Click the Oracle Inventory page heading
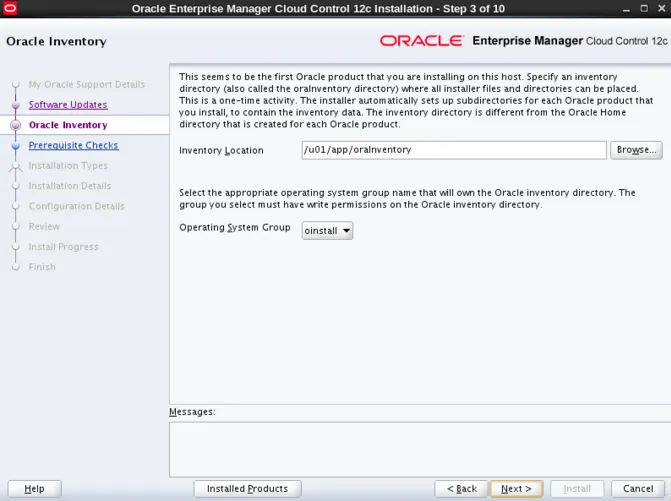 [x=56, y=42]
